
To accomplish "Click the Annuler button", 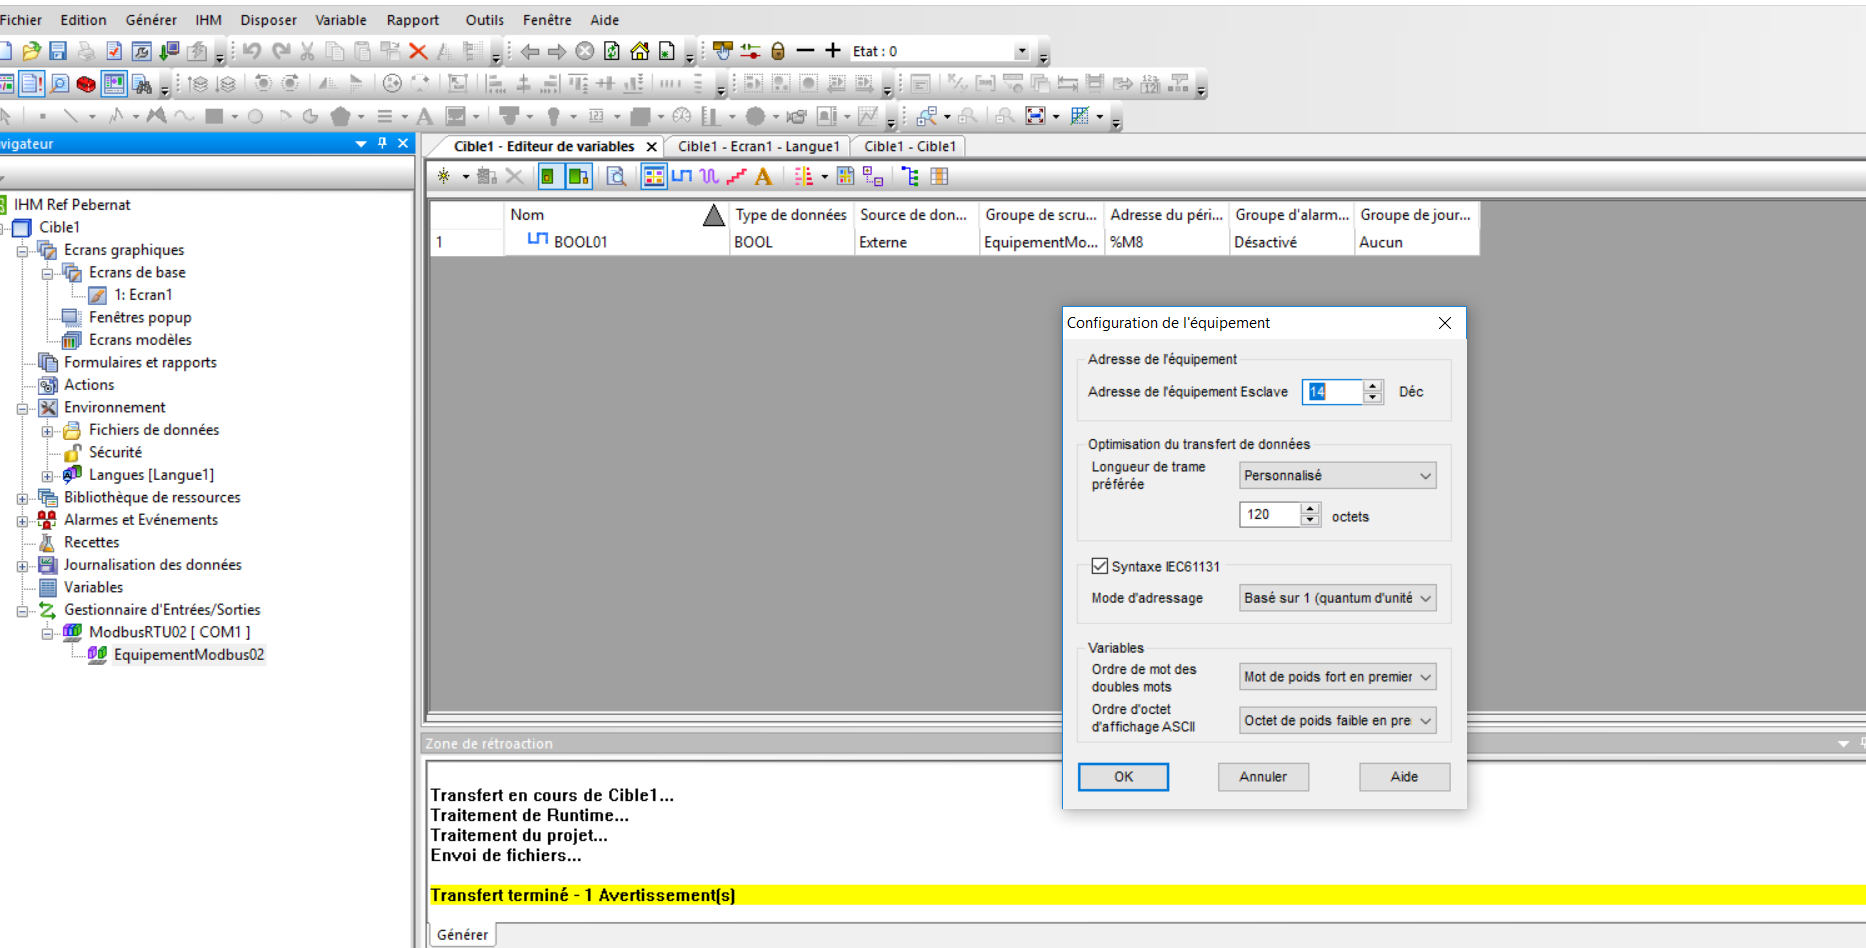I will click(1263, 777).
